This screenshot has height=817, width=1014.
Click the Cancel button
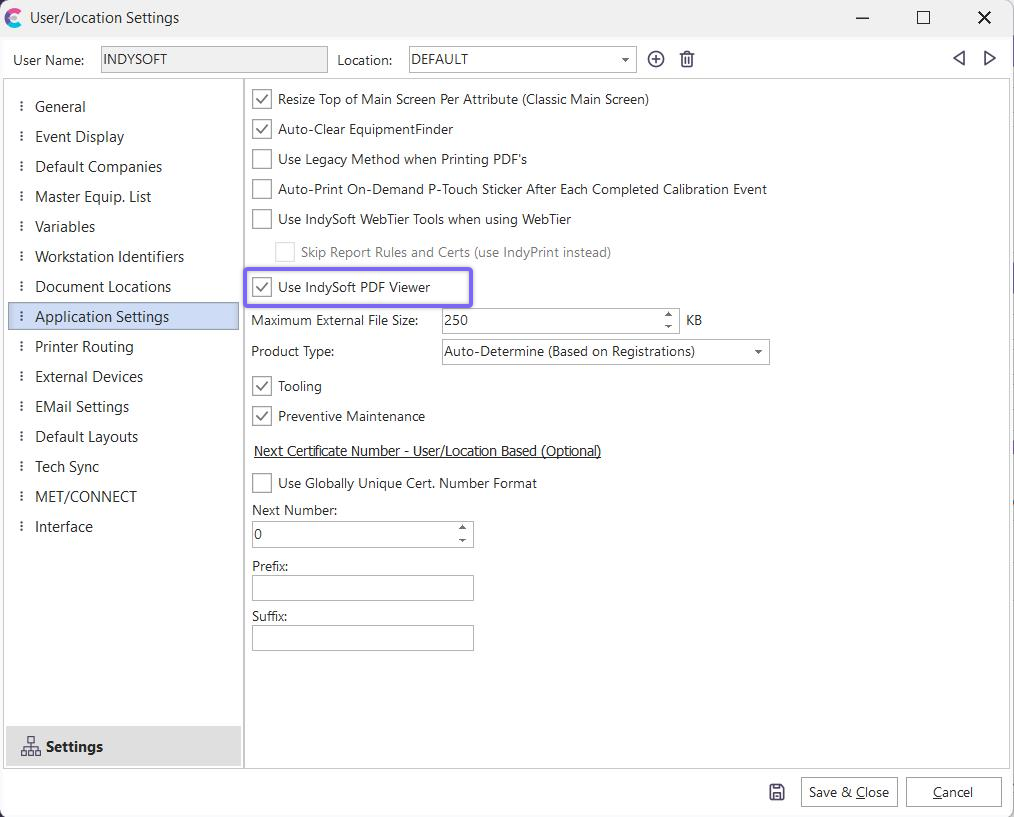click(952, 792)
